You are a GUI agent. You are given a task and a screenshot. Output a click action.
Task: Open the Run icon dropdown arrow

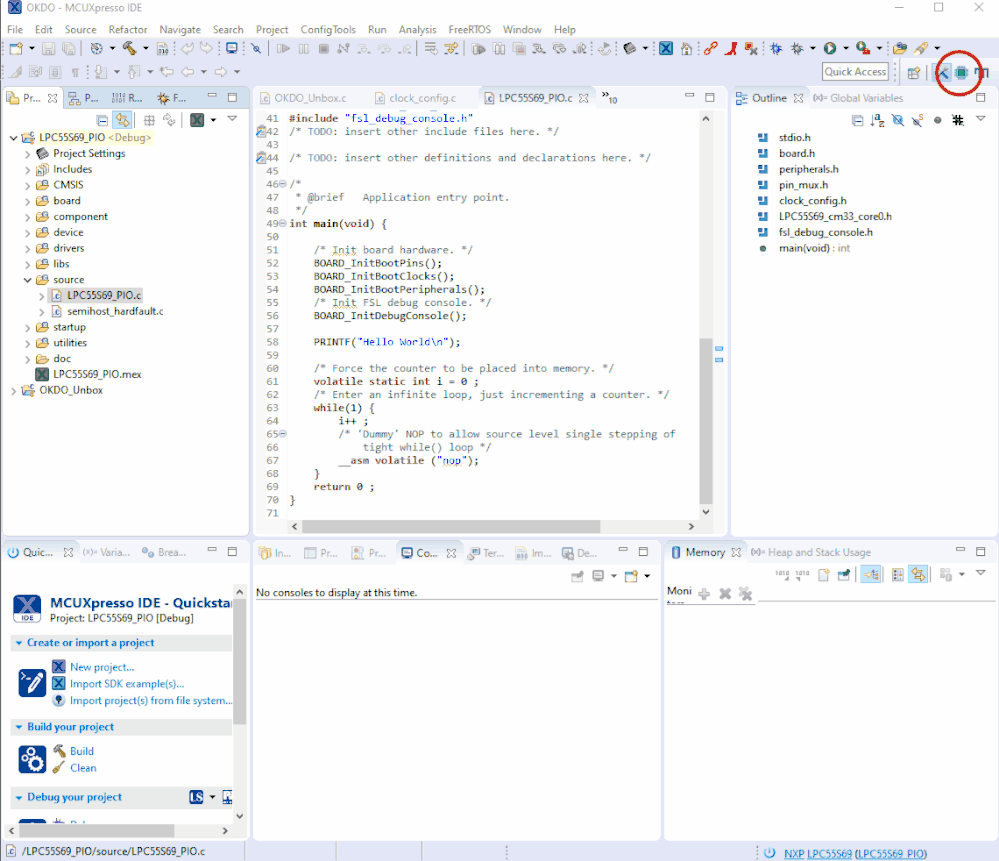tap(846, 48)
